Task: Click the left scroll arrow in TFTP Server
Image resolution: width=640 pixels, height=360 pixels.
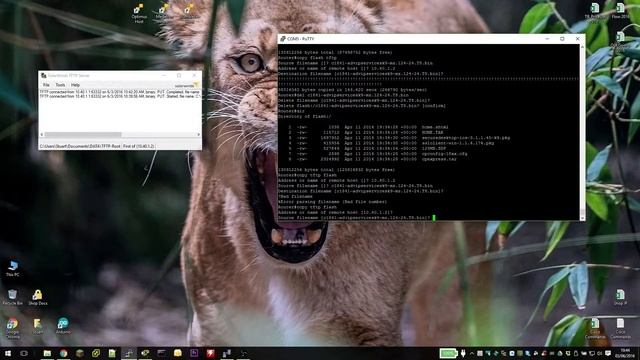Action: 42,134
